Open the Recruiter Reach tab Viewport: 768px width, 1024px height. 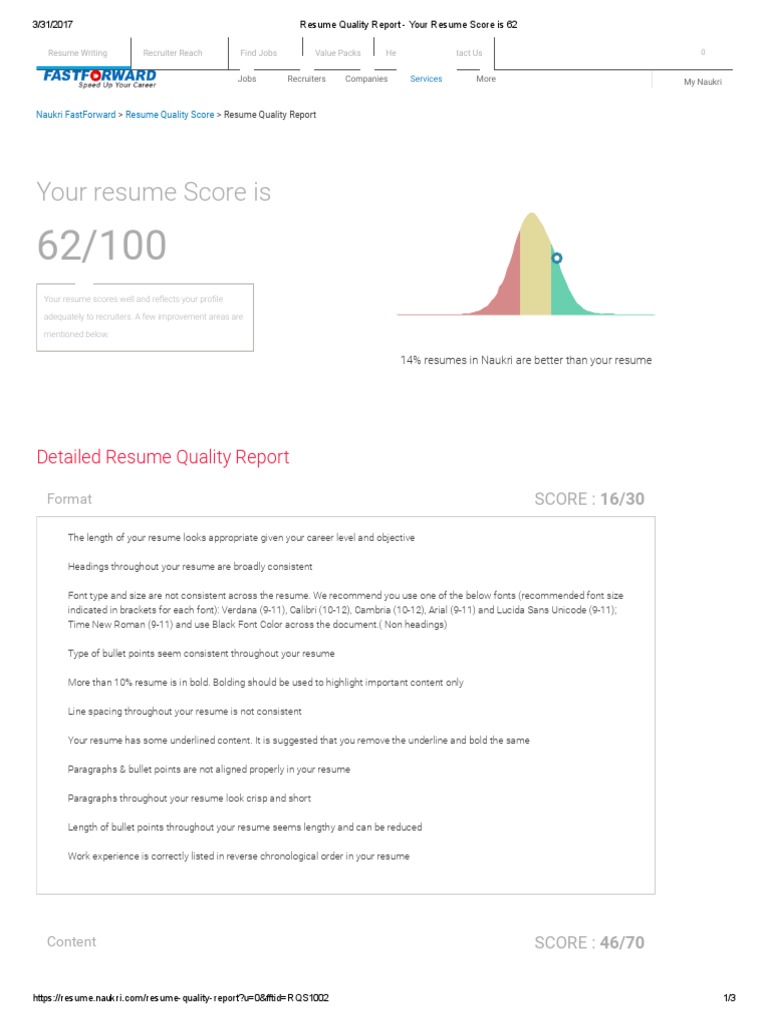[172, 53]
